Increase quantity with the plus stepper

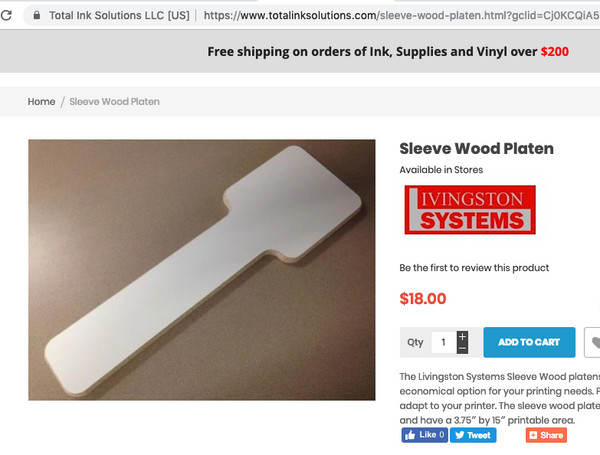(462, 337)
